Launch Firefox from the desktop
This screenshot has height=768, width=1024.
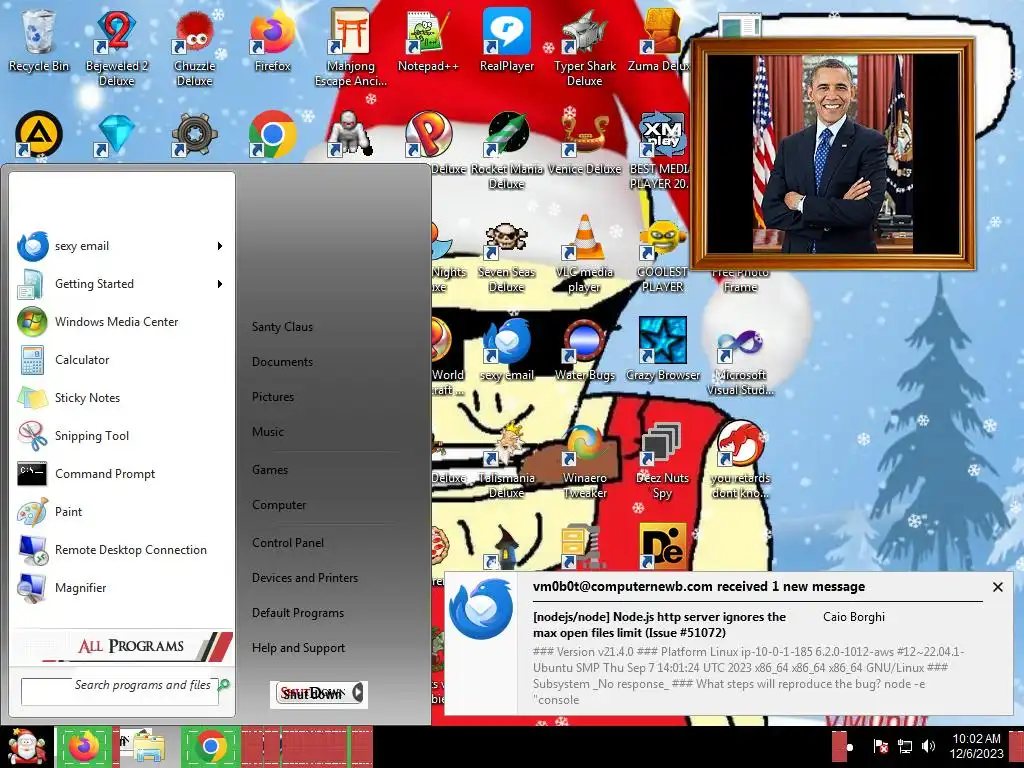(272, 40)
